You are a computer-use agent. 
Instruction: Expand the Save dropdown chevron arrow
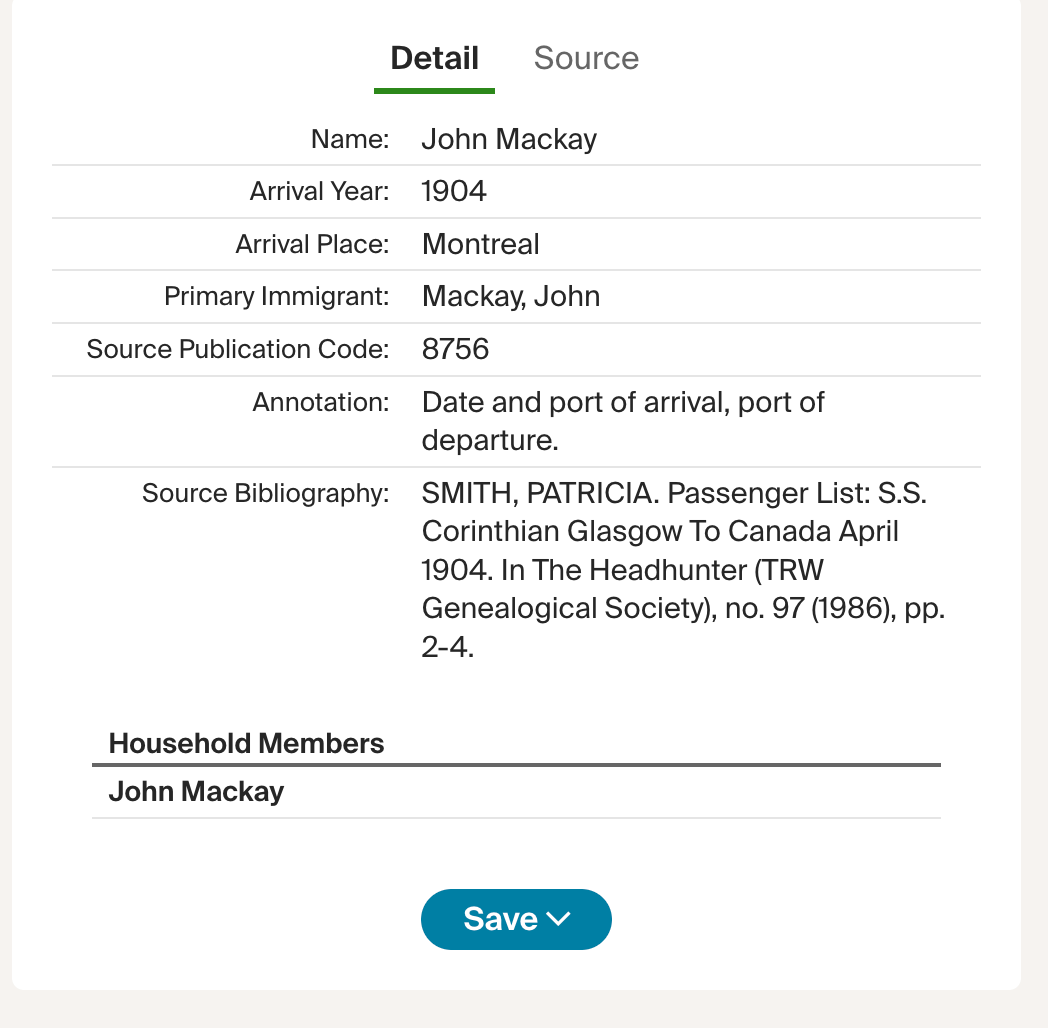click(559, 919)
